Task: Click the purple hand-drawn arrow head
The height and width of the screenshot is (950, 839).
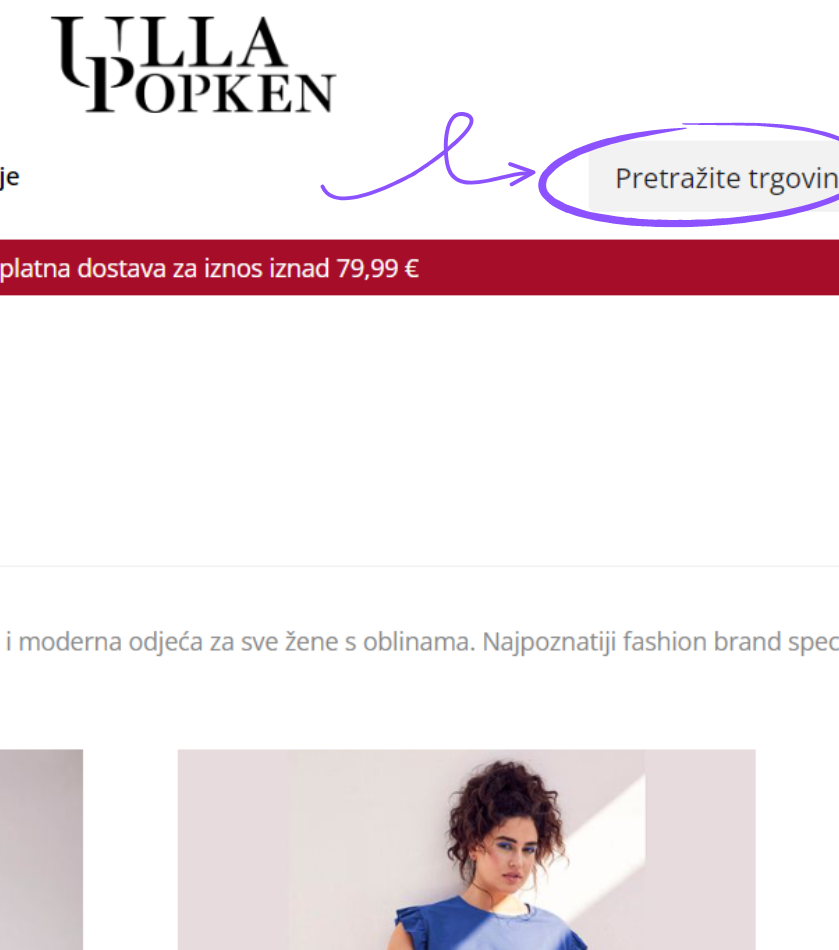Action: click(x=523, y=173)
